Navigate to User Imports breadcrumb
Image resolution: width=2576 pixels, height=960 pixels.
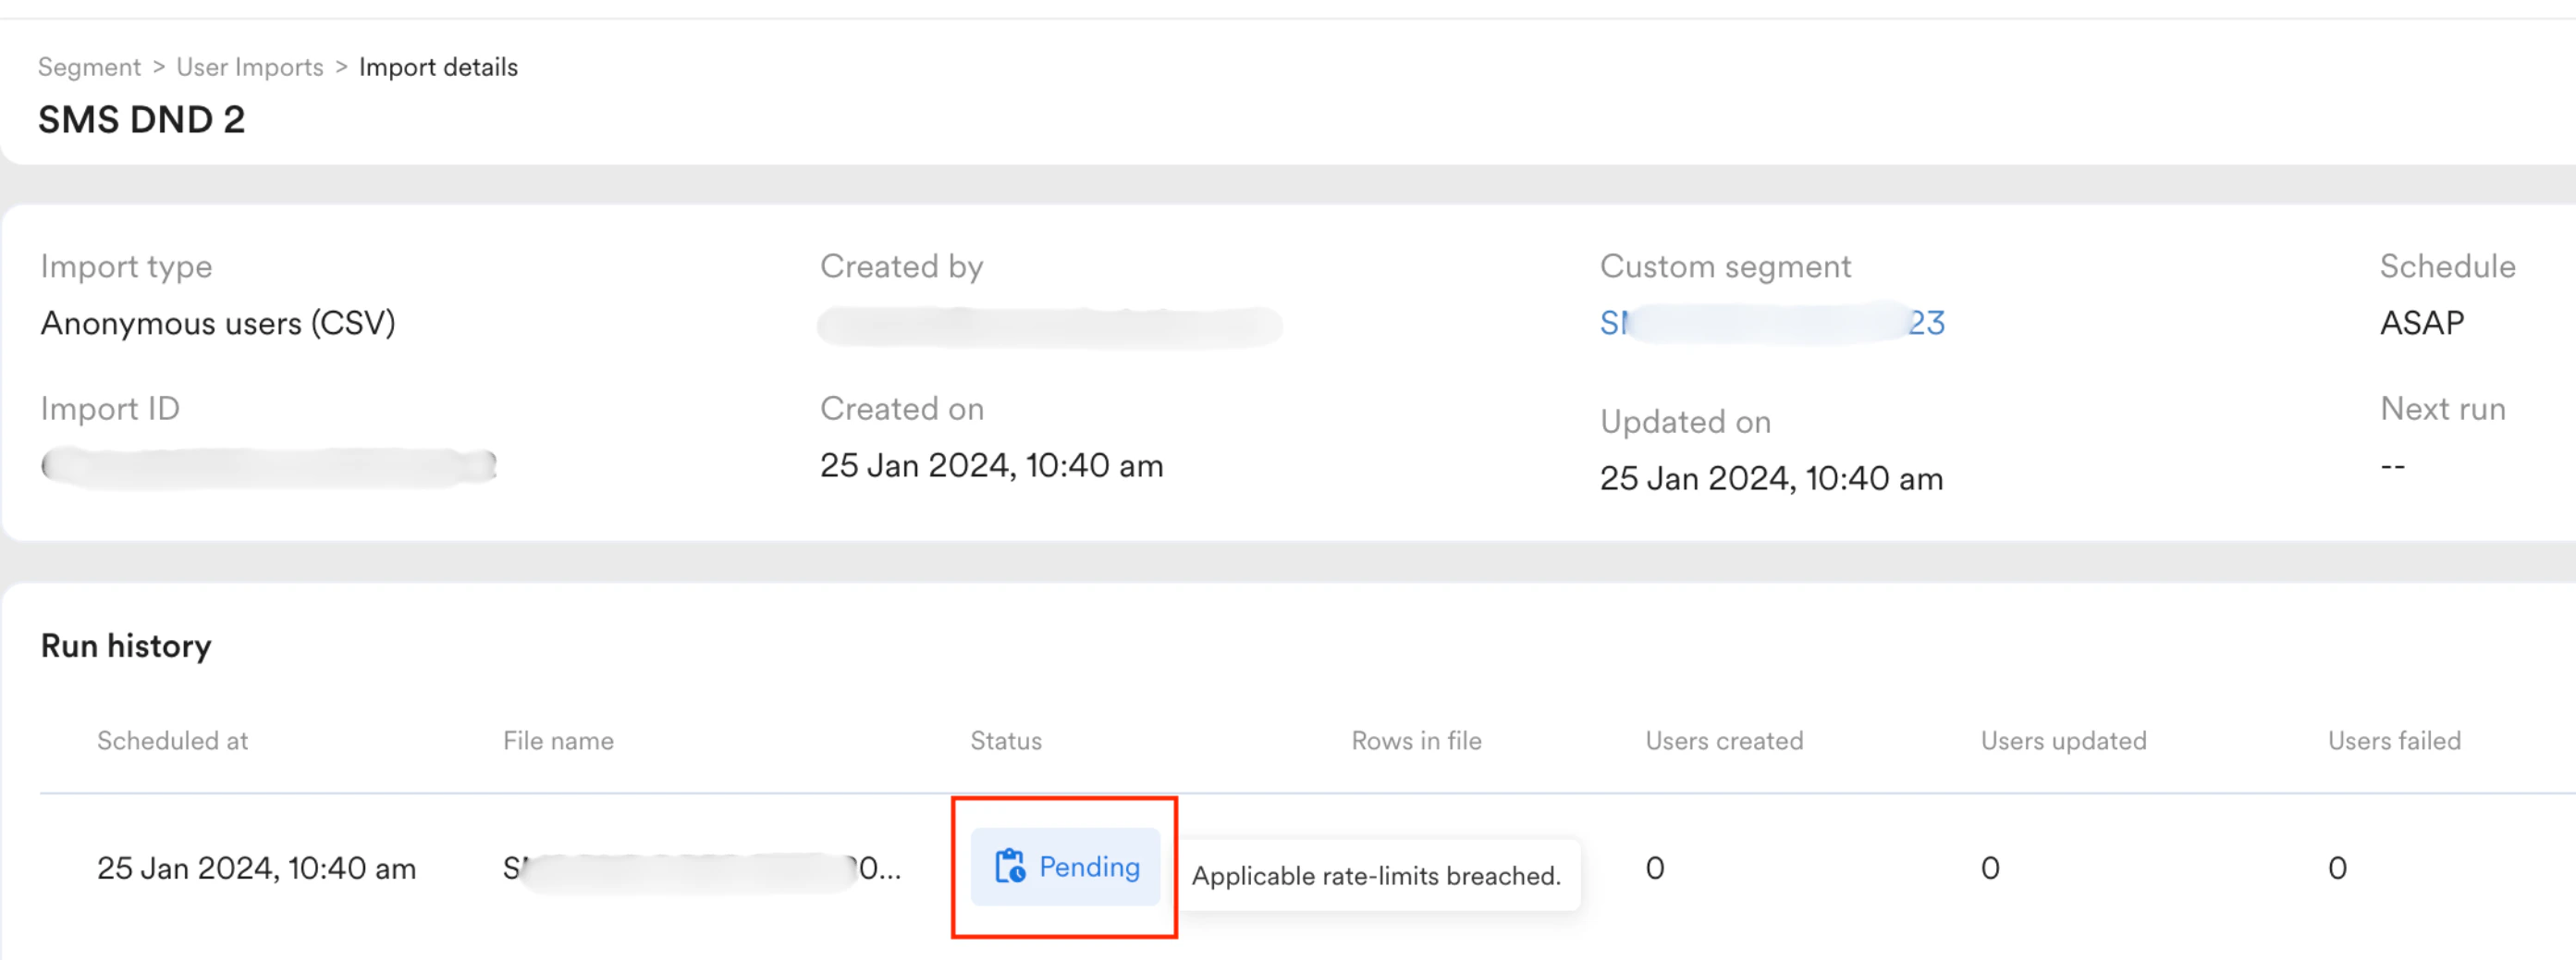tap(249, 66)
